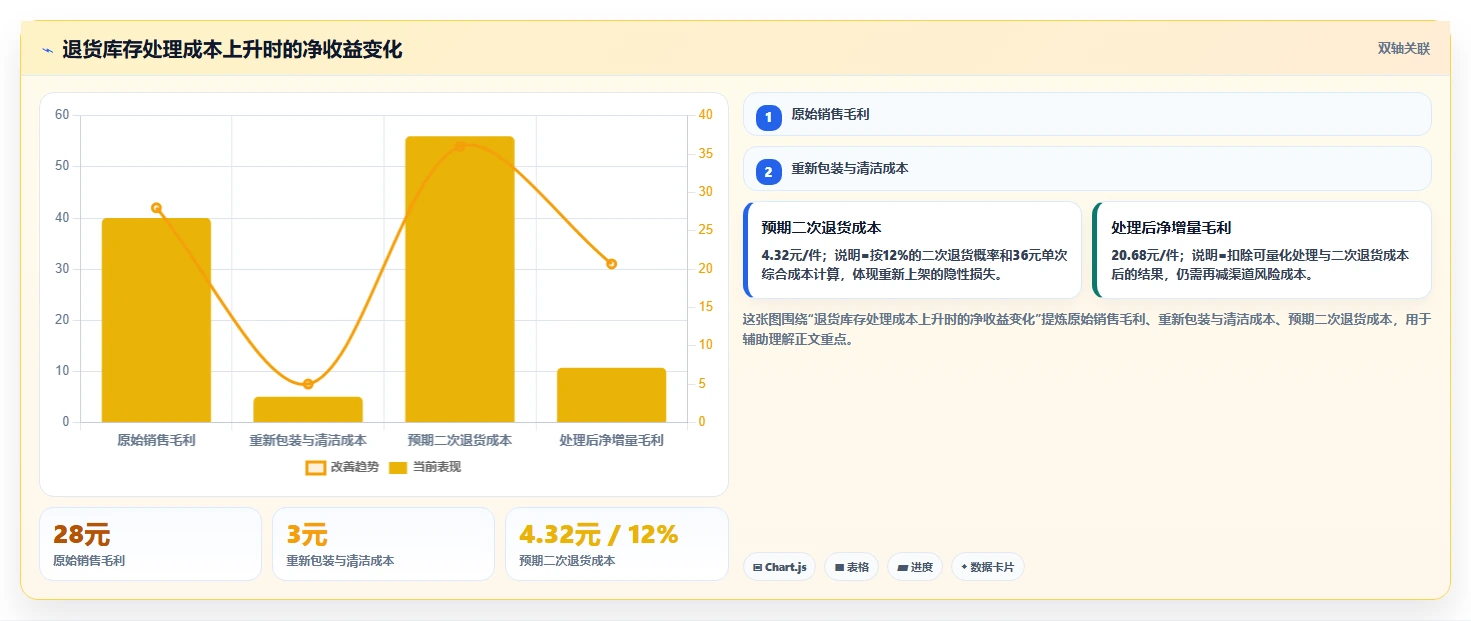Open the 处理后净增量毛利 detail card

point(1262,250)
